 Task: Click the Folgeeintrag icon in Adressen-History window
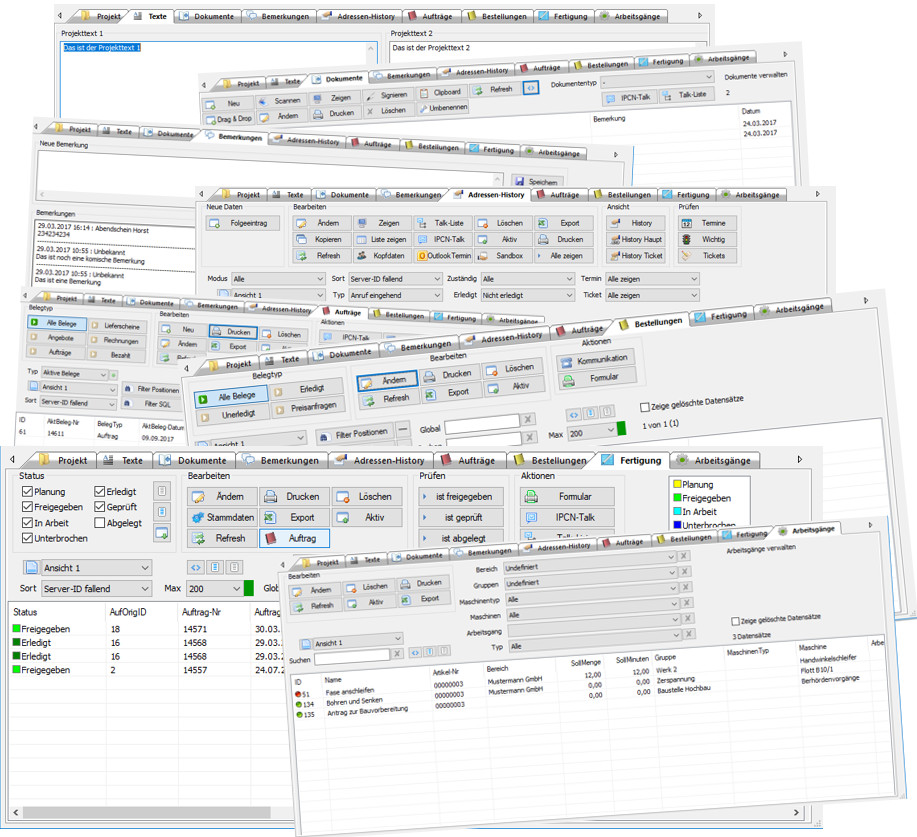(x=215, y=223)
